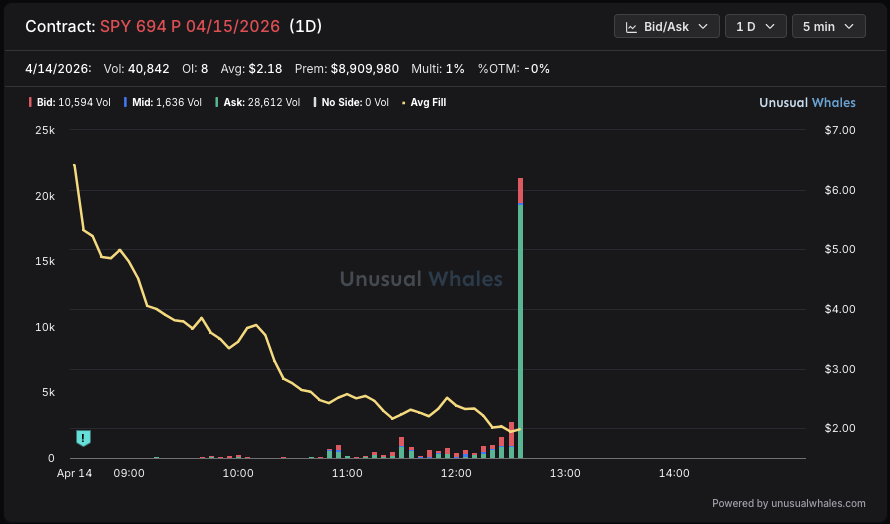Click the 10:00 time axis label
The image size is (890, 524).
[238, 473]
